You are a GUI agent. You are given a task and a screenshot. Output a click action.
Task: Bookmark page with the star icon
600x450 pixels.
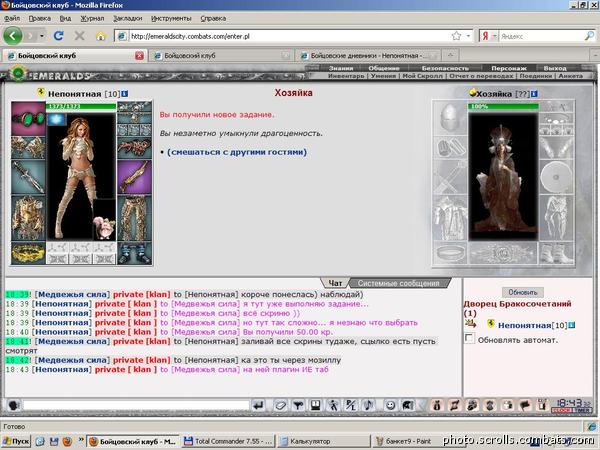456,36
